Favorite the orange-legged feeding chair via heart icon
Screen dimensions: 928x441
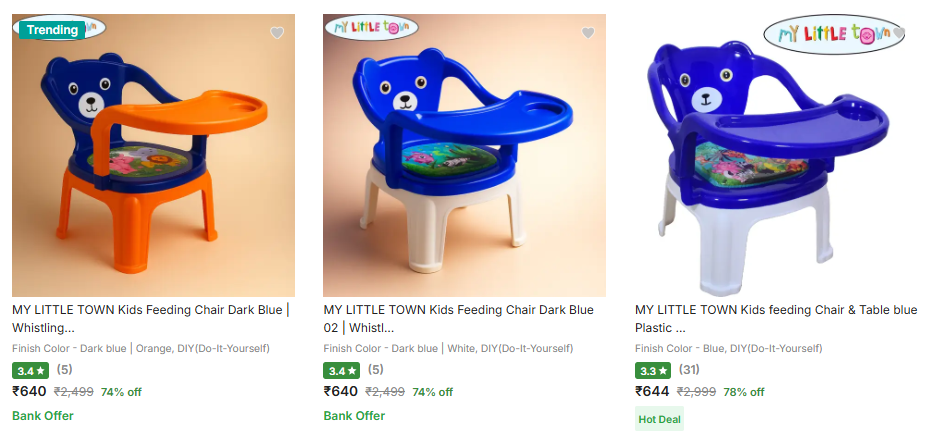point(277,33)
